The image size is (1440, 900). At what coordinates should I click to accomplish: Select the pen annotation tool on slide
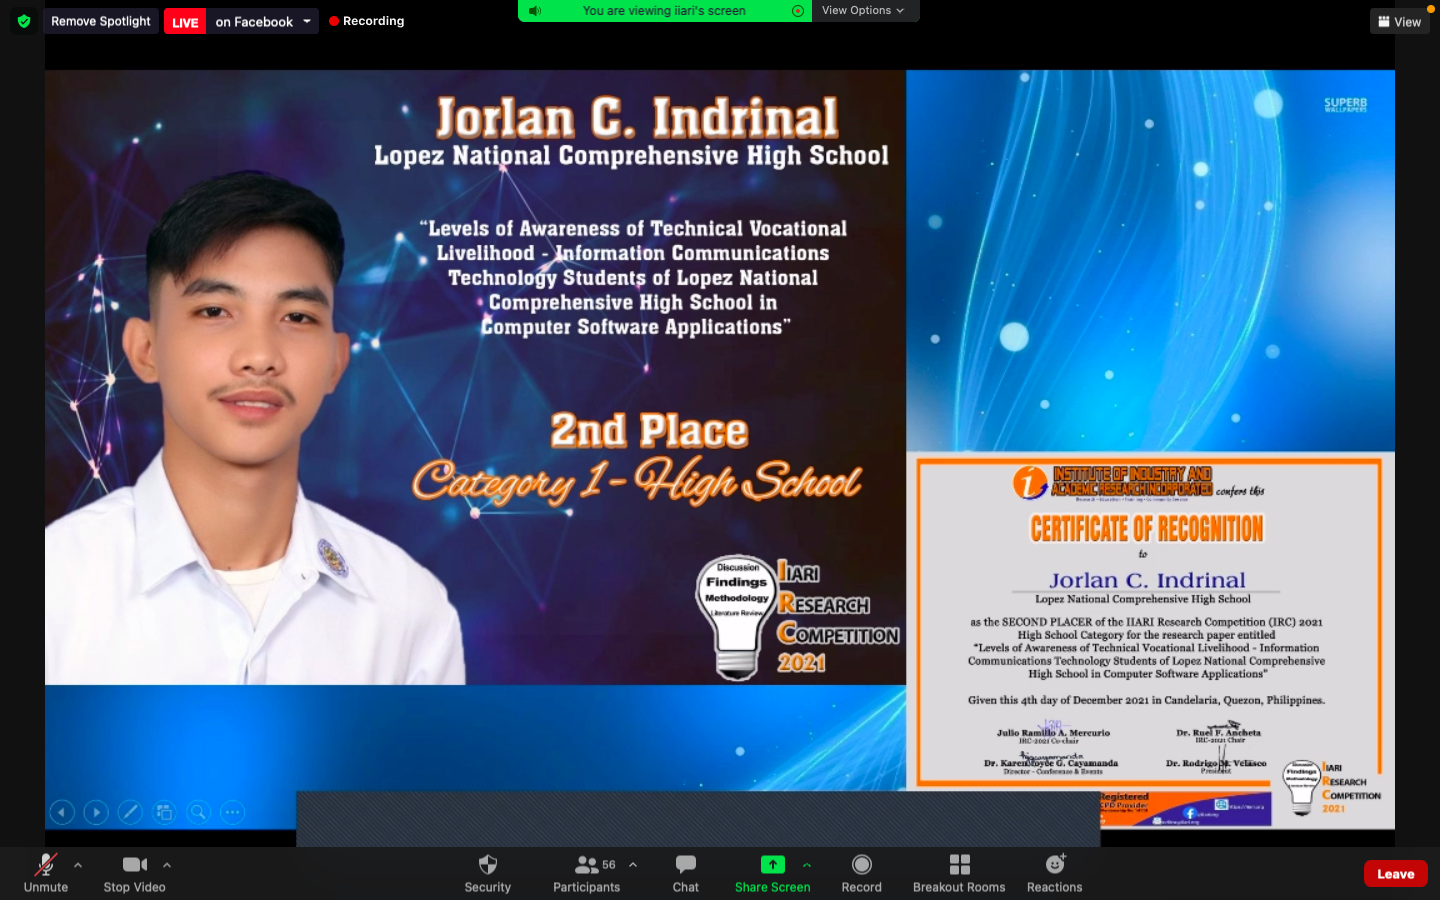(x=130, y=812)
